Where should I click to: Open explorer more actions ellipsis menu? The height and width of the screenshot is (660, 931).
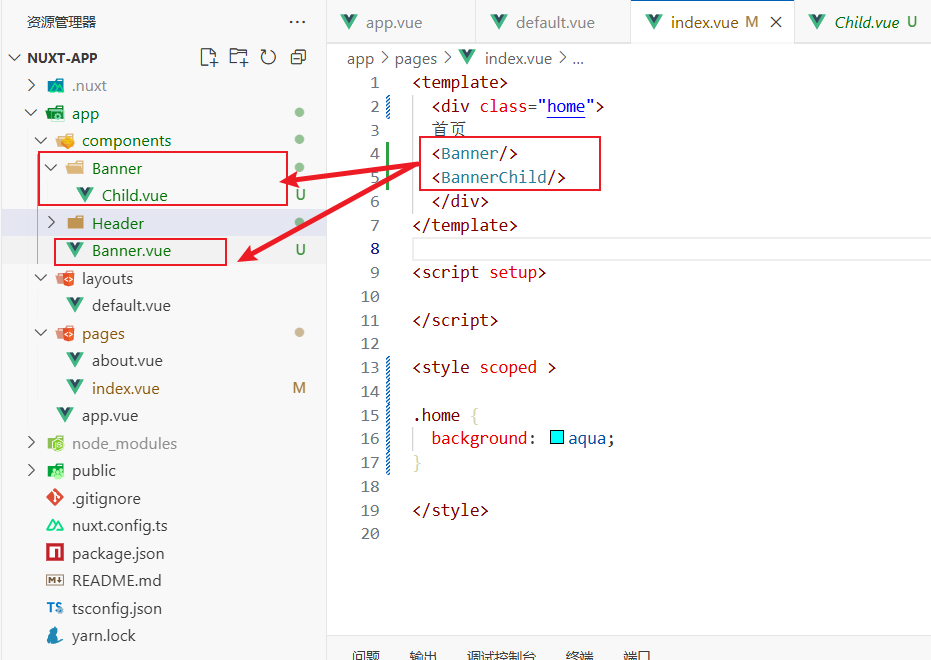(x=297, y=22)
